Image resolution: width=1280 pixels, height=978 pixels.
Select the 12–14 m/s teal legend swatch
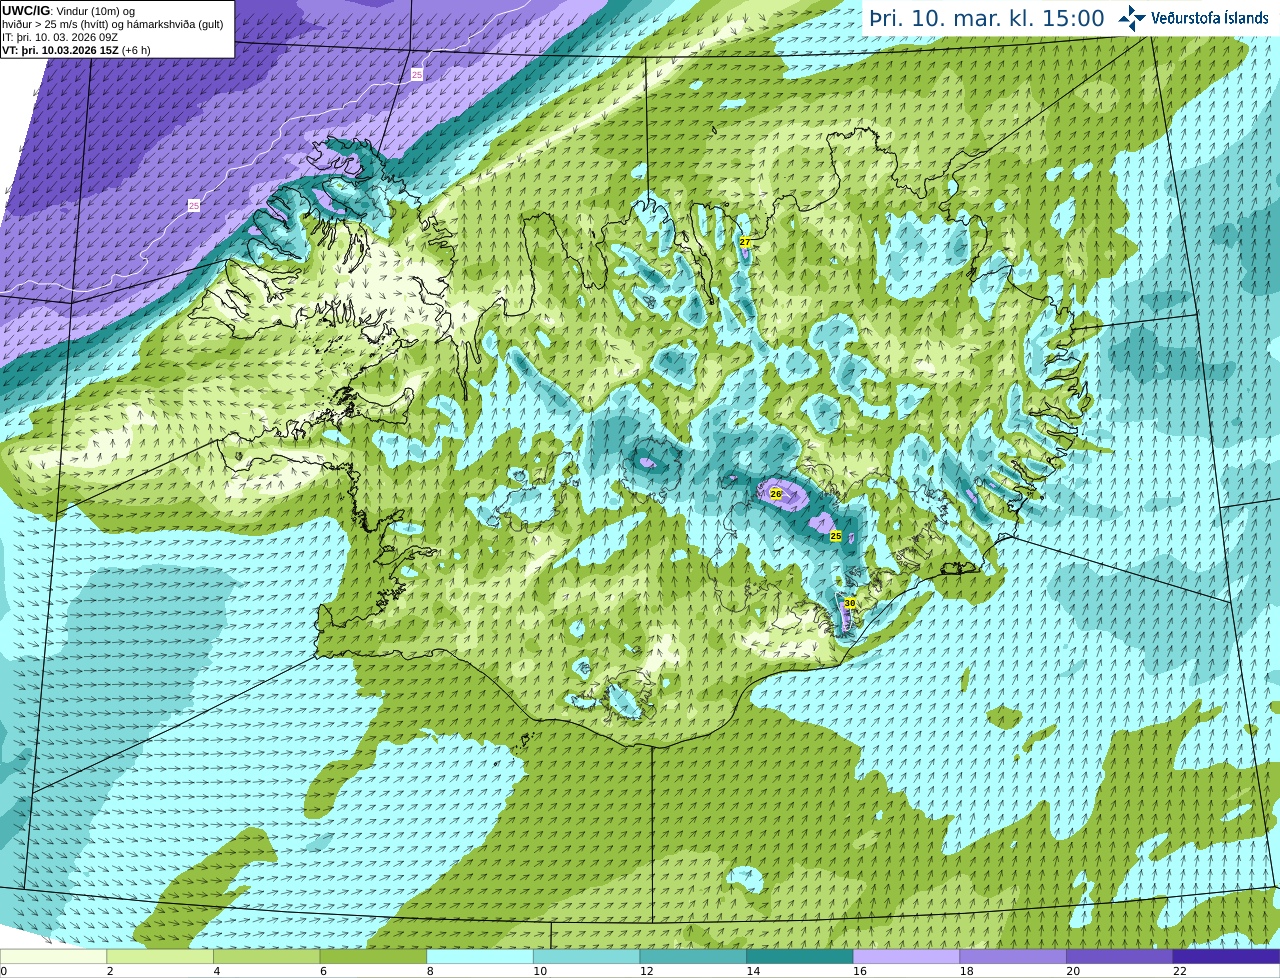pyautogui.click(x=693, y=957)
